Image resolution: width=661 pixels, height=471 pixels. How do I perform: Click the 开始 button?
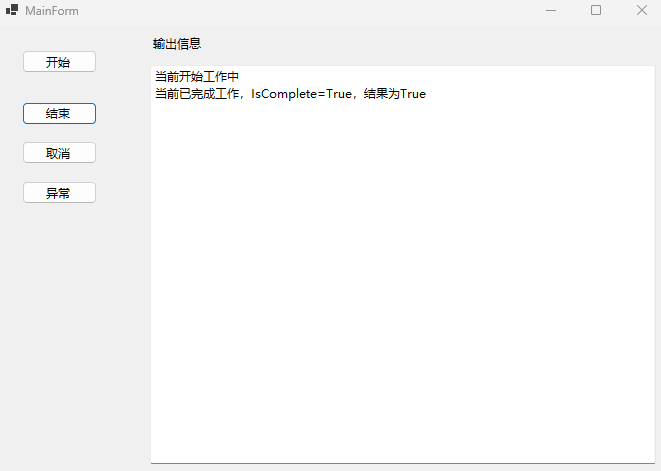(x=59, y=62)
